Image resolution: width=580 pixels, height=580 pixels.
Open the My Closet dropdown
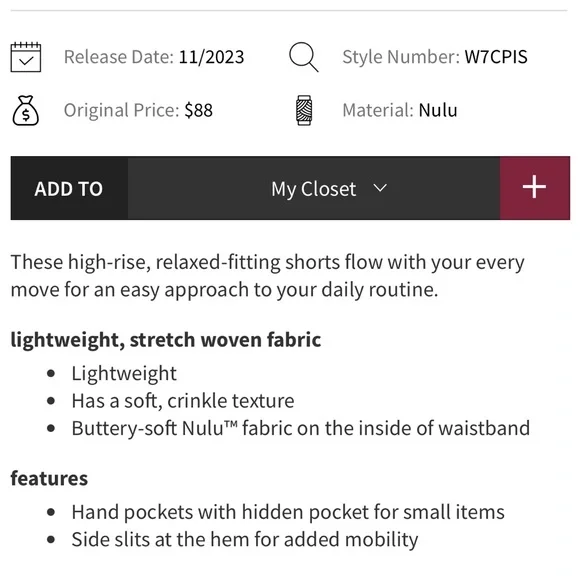point(314,188)
